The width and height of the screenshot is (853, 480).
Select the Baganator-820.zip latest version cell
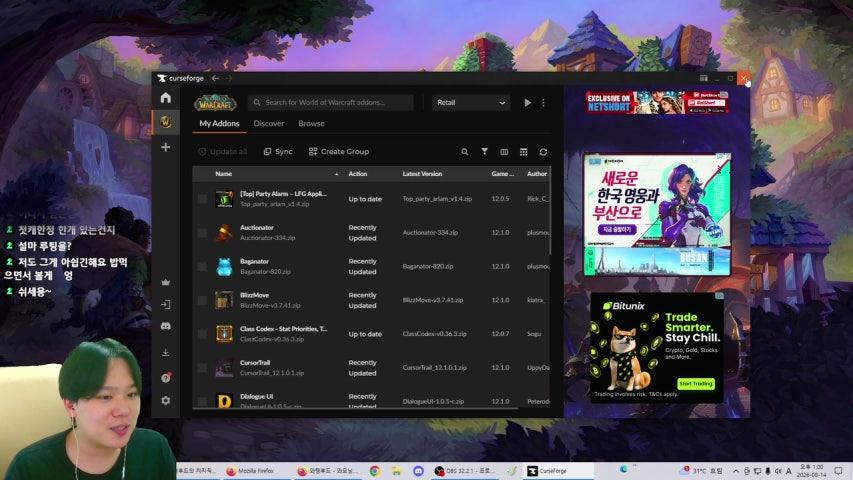[428, 267]
